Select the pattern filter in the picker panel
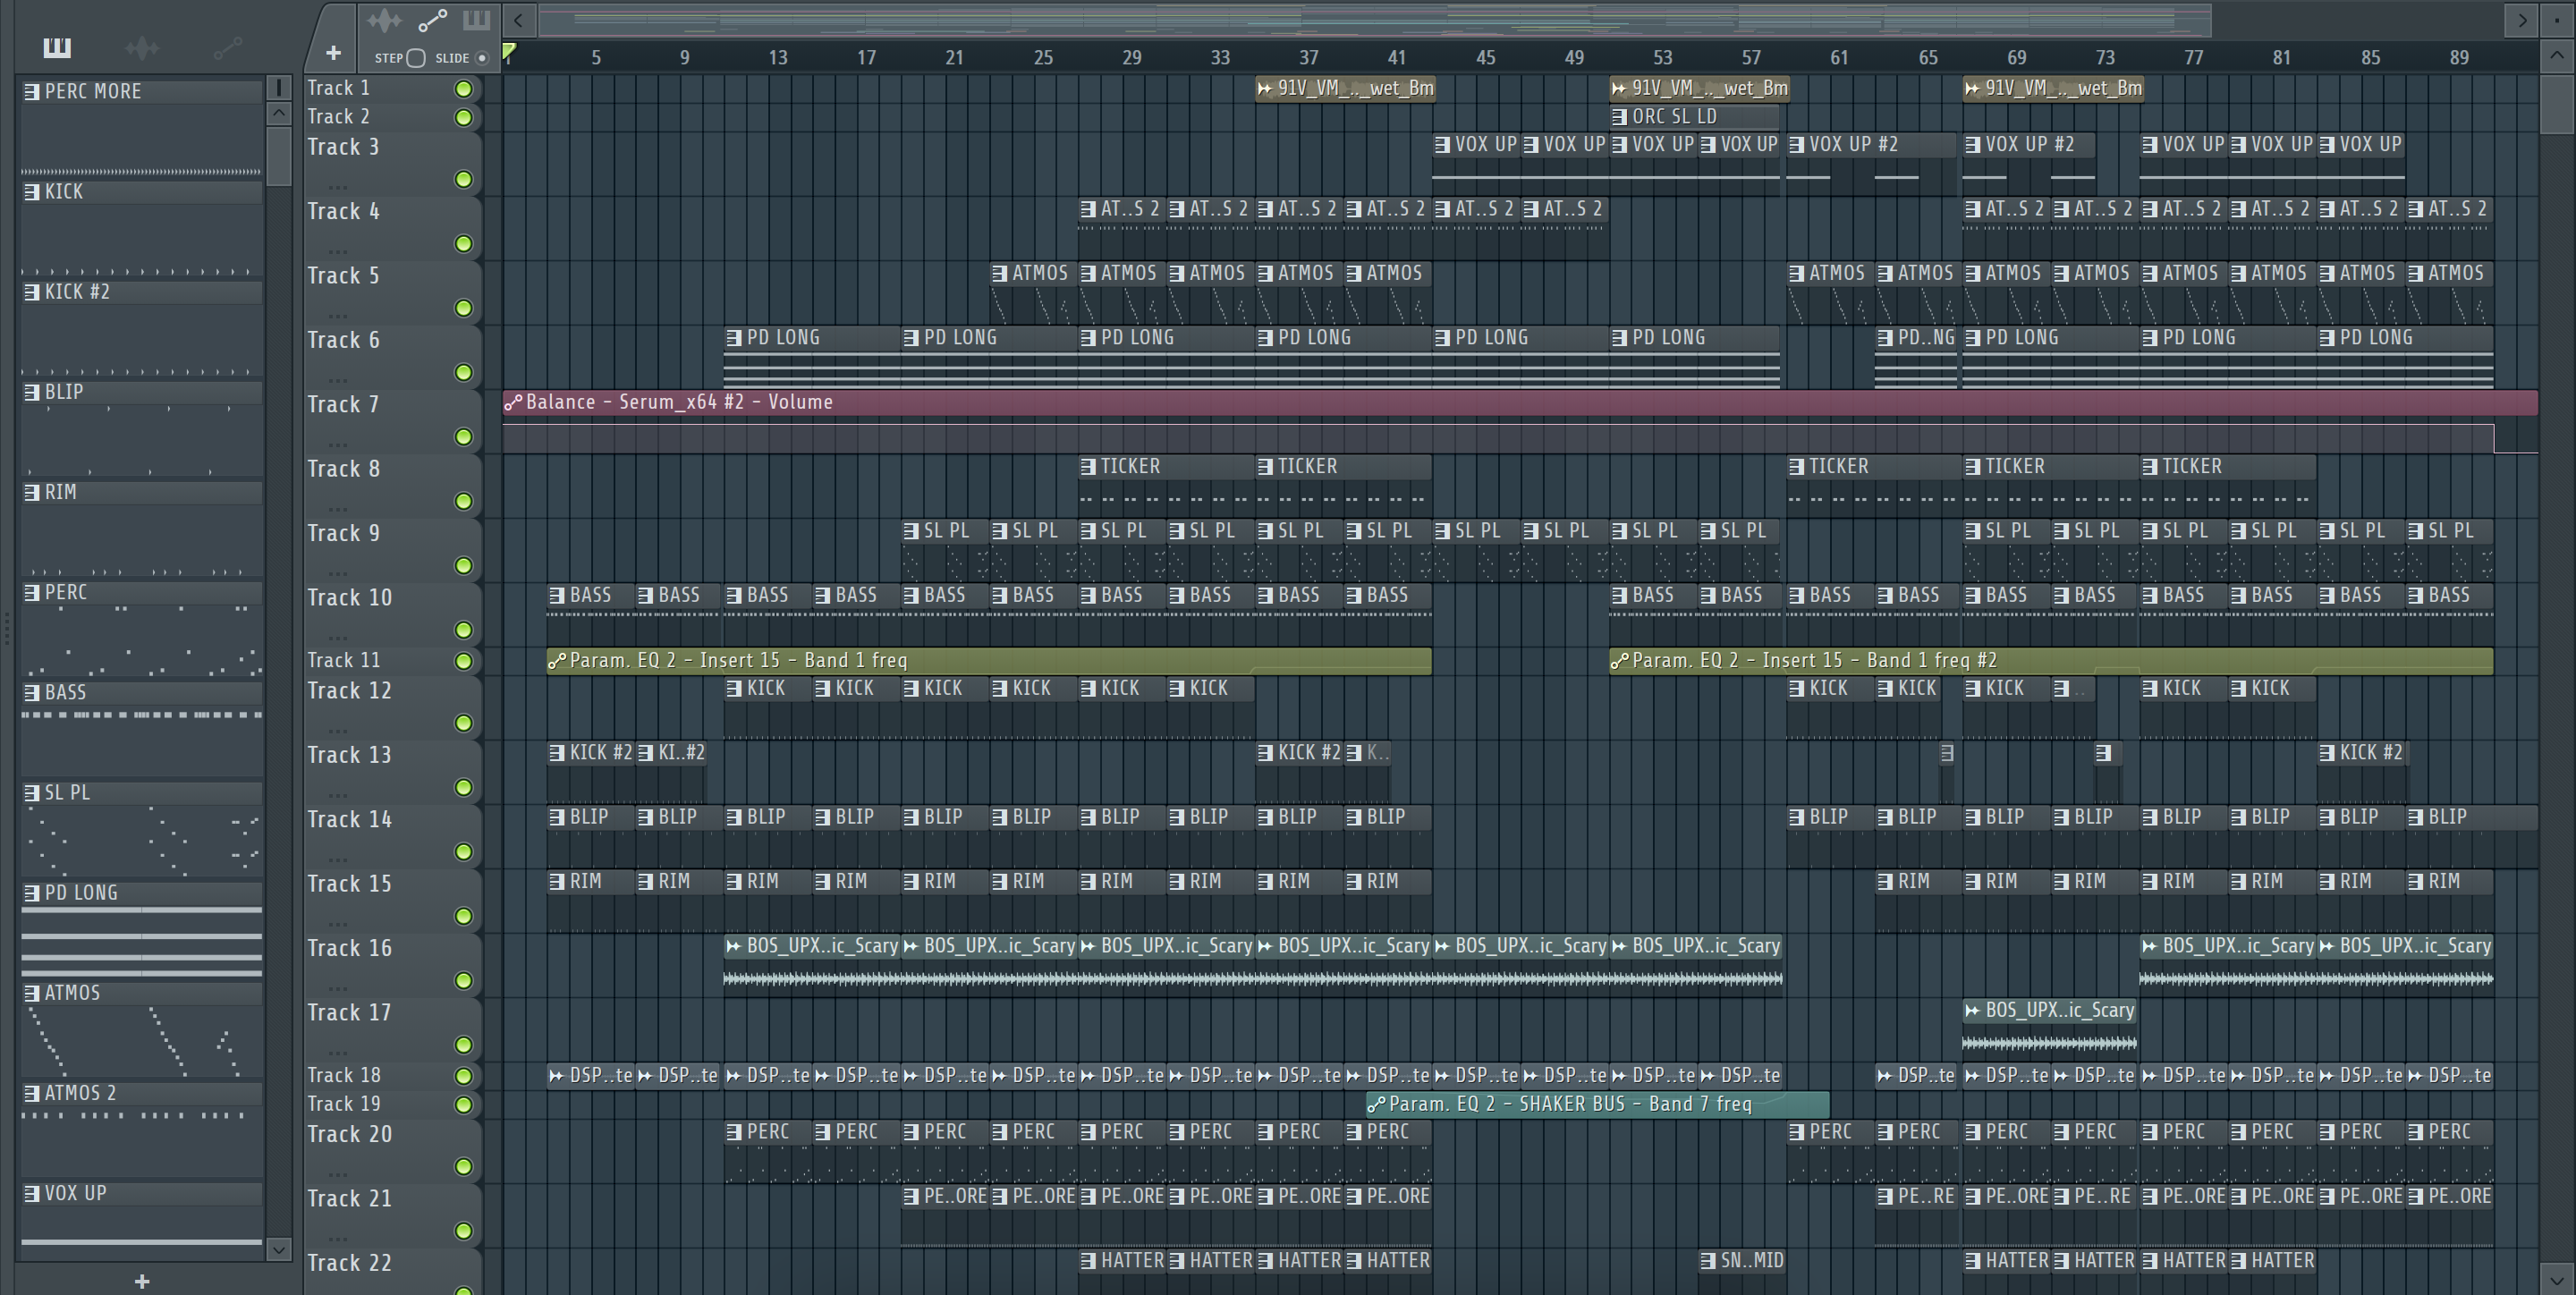The height and width of the screenshot is (1295, 2576). point(57,47)
